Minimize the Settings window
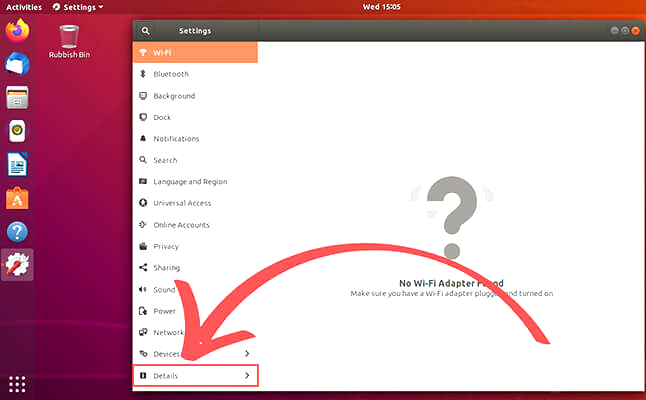Screen dimensions: 646x400 click(x=614, y=30)
